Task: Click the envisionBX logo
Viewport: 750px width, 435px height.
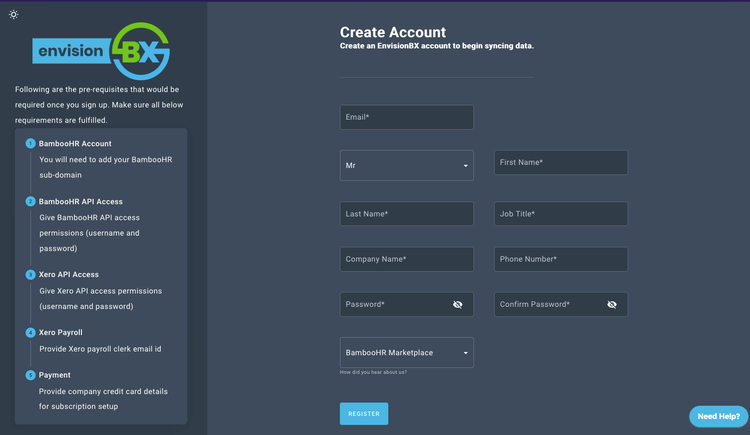Action: [101, 51]
